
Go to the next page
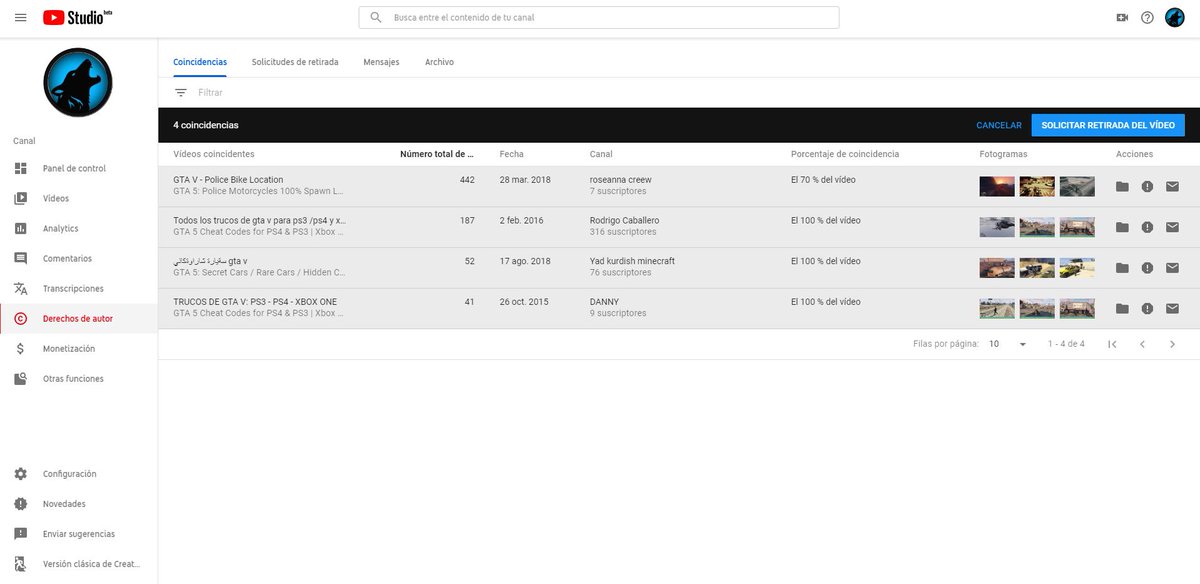point(1172,344)
